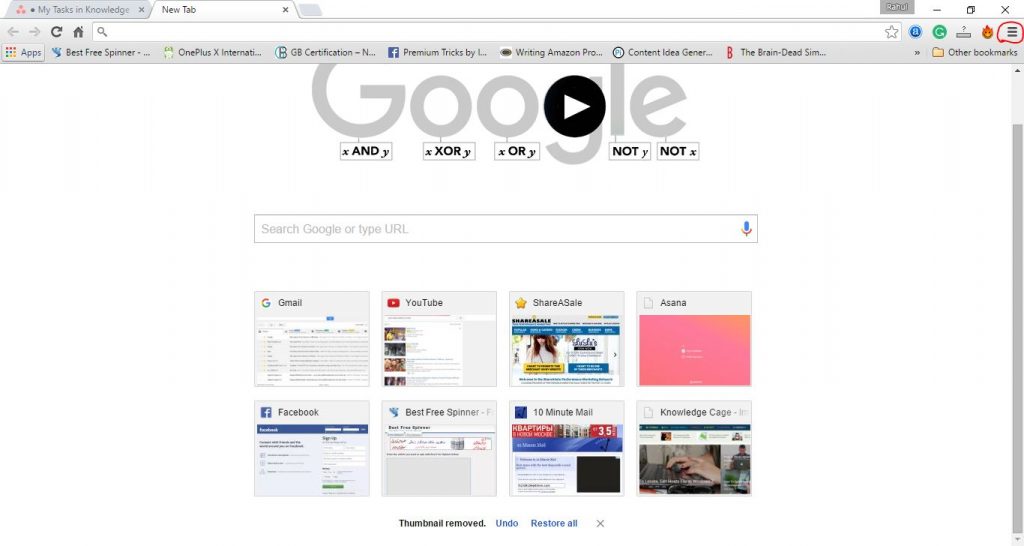Open Content Idea Gener... bookmark

click(663, 52)
